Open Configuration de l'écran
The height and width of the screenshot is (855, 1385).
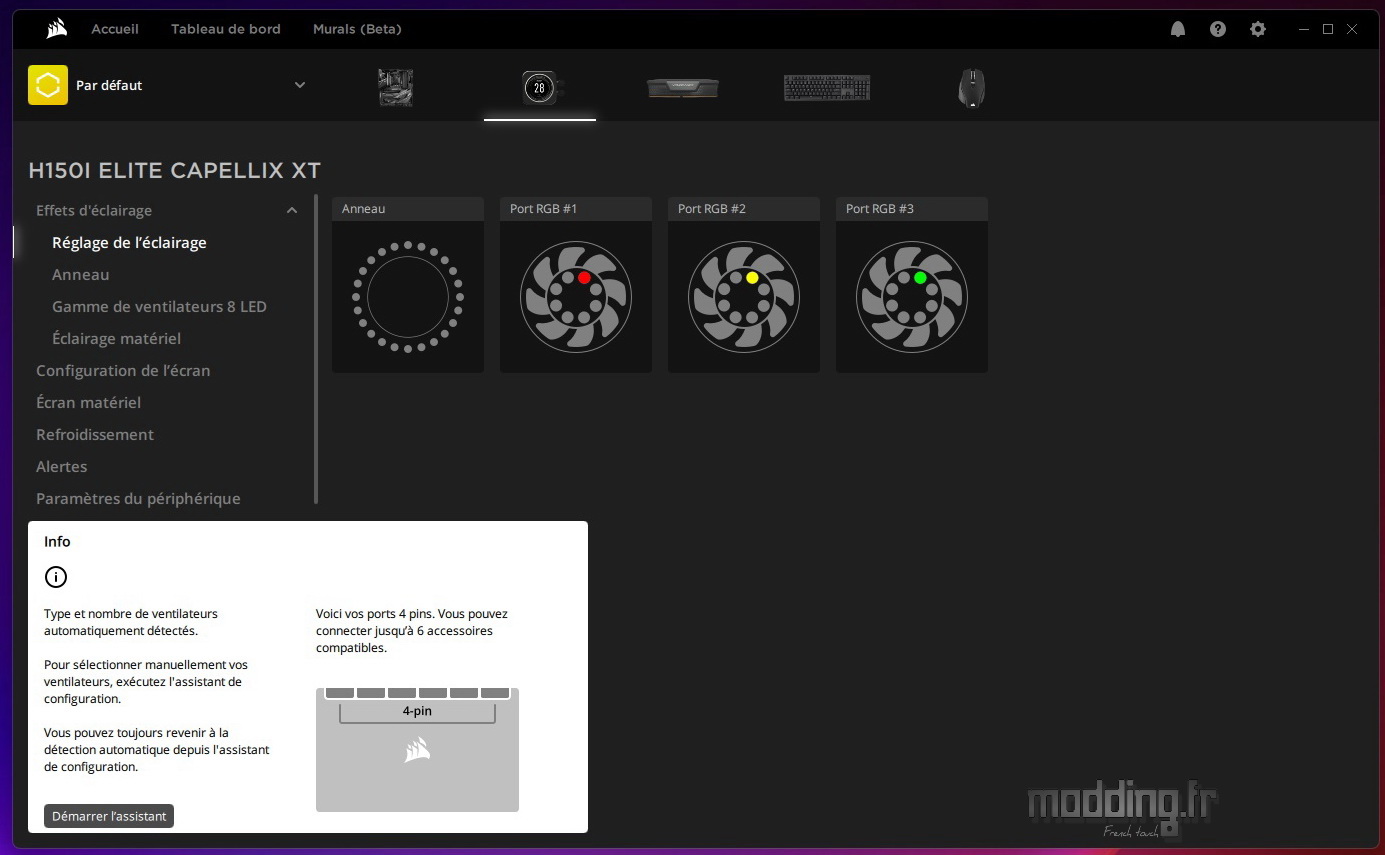point(123,370)
